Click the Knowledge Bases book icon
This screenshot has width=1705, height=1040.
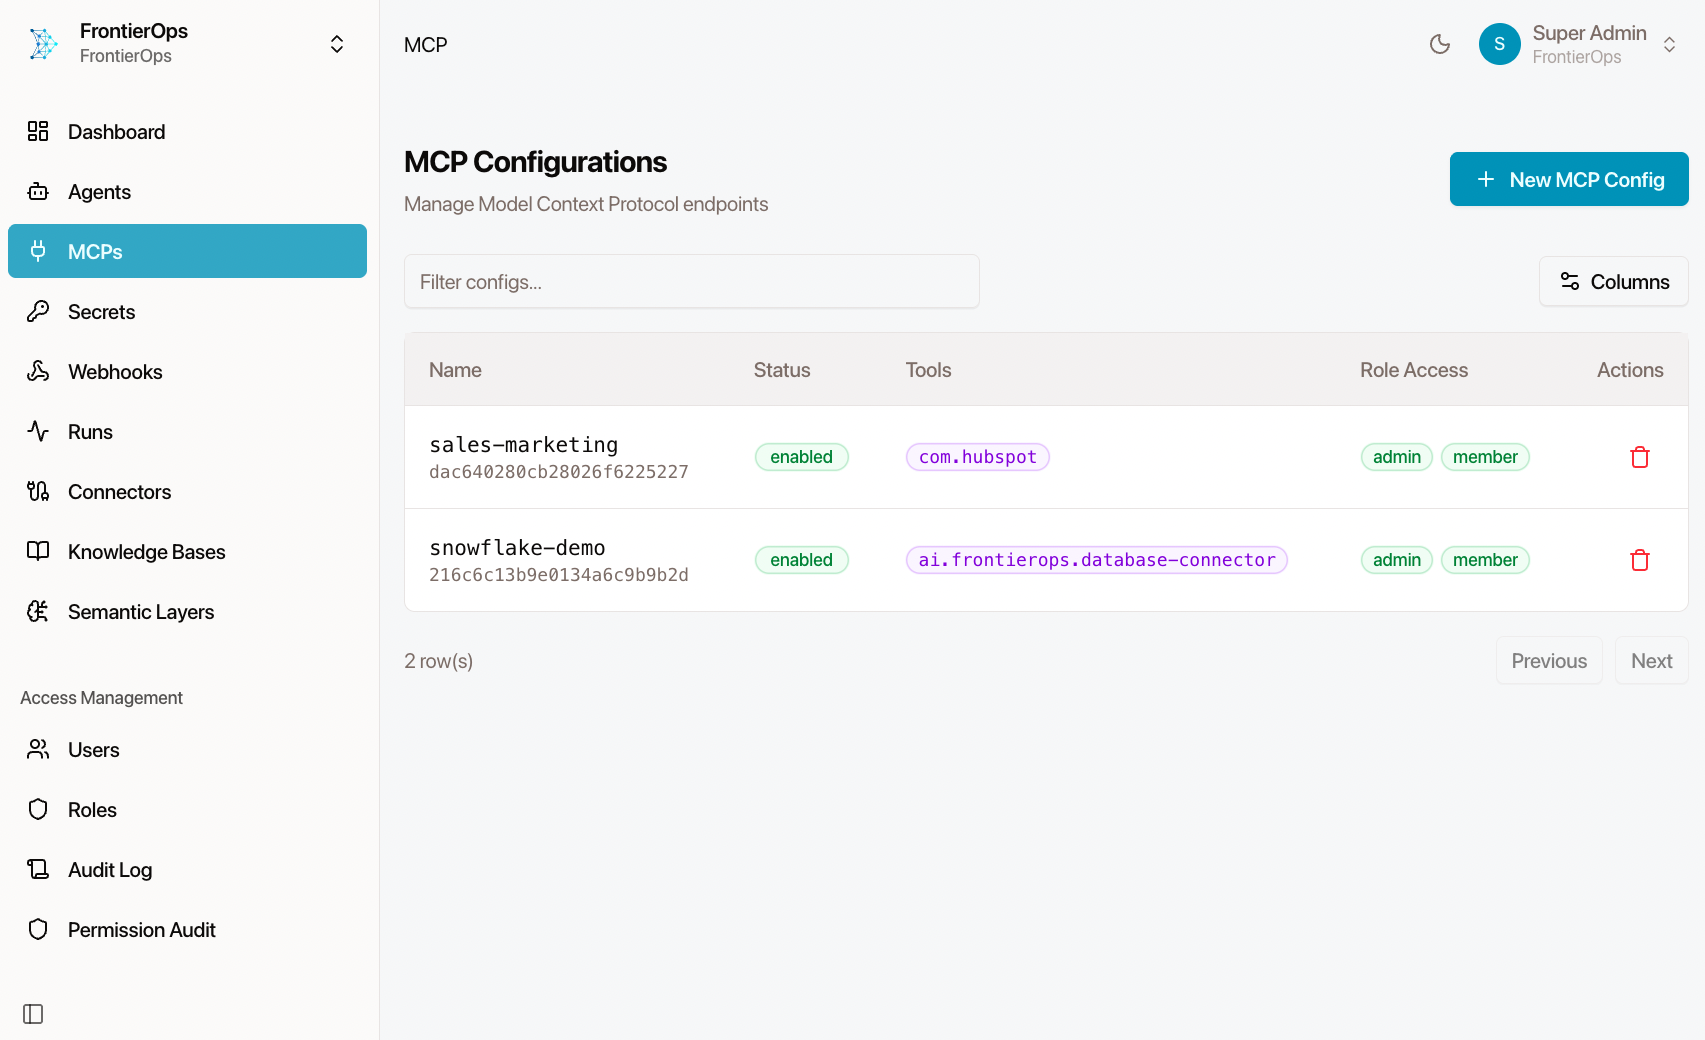coord(38,551)
